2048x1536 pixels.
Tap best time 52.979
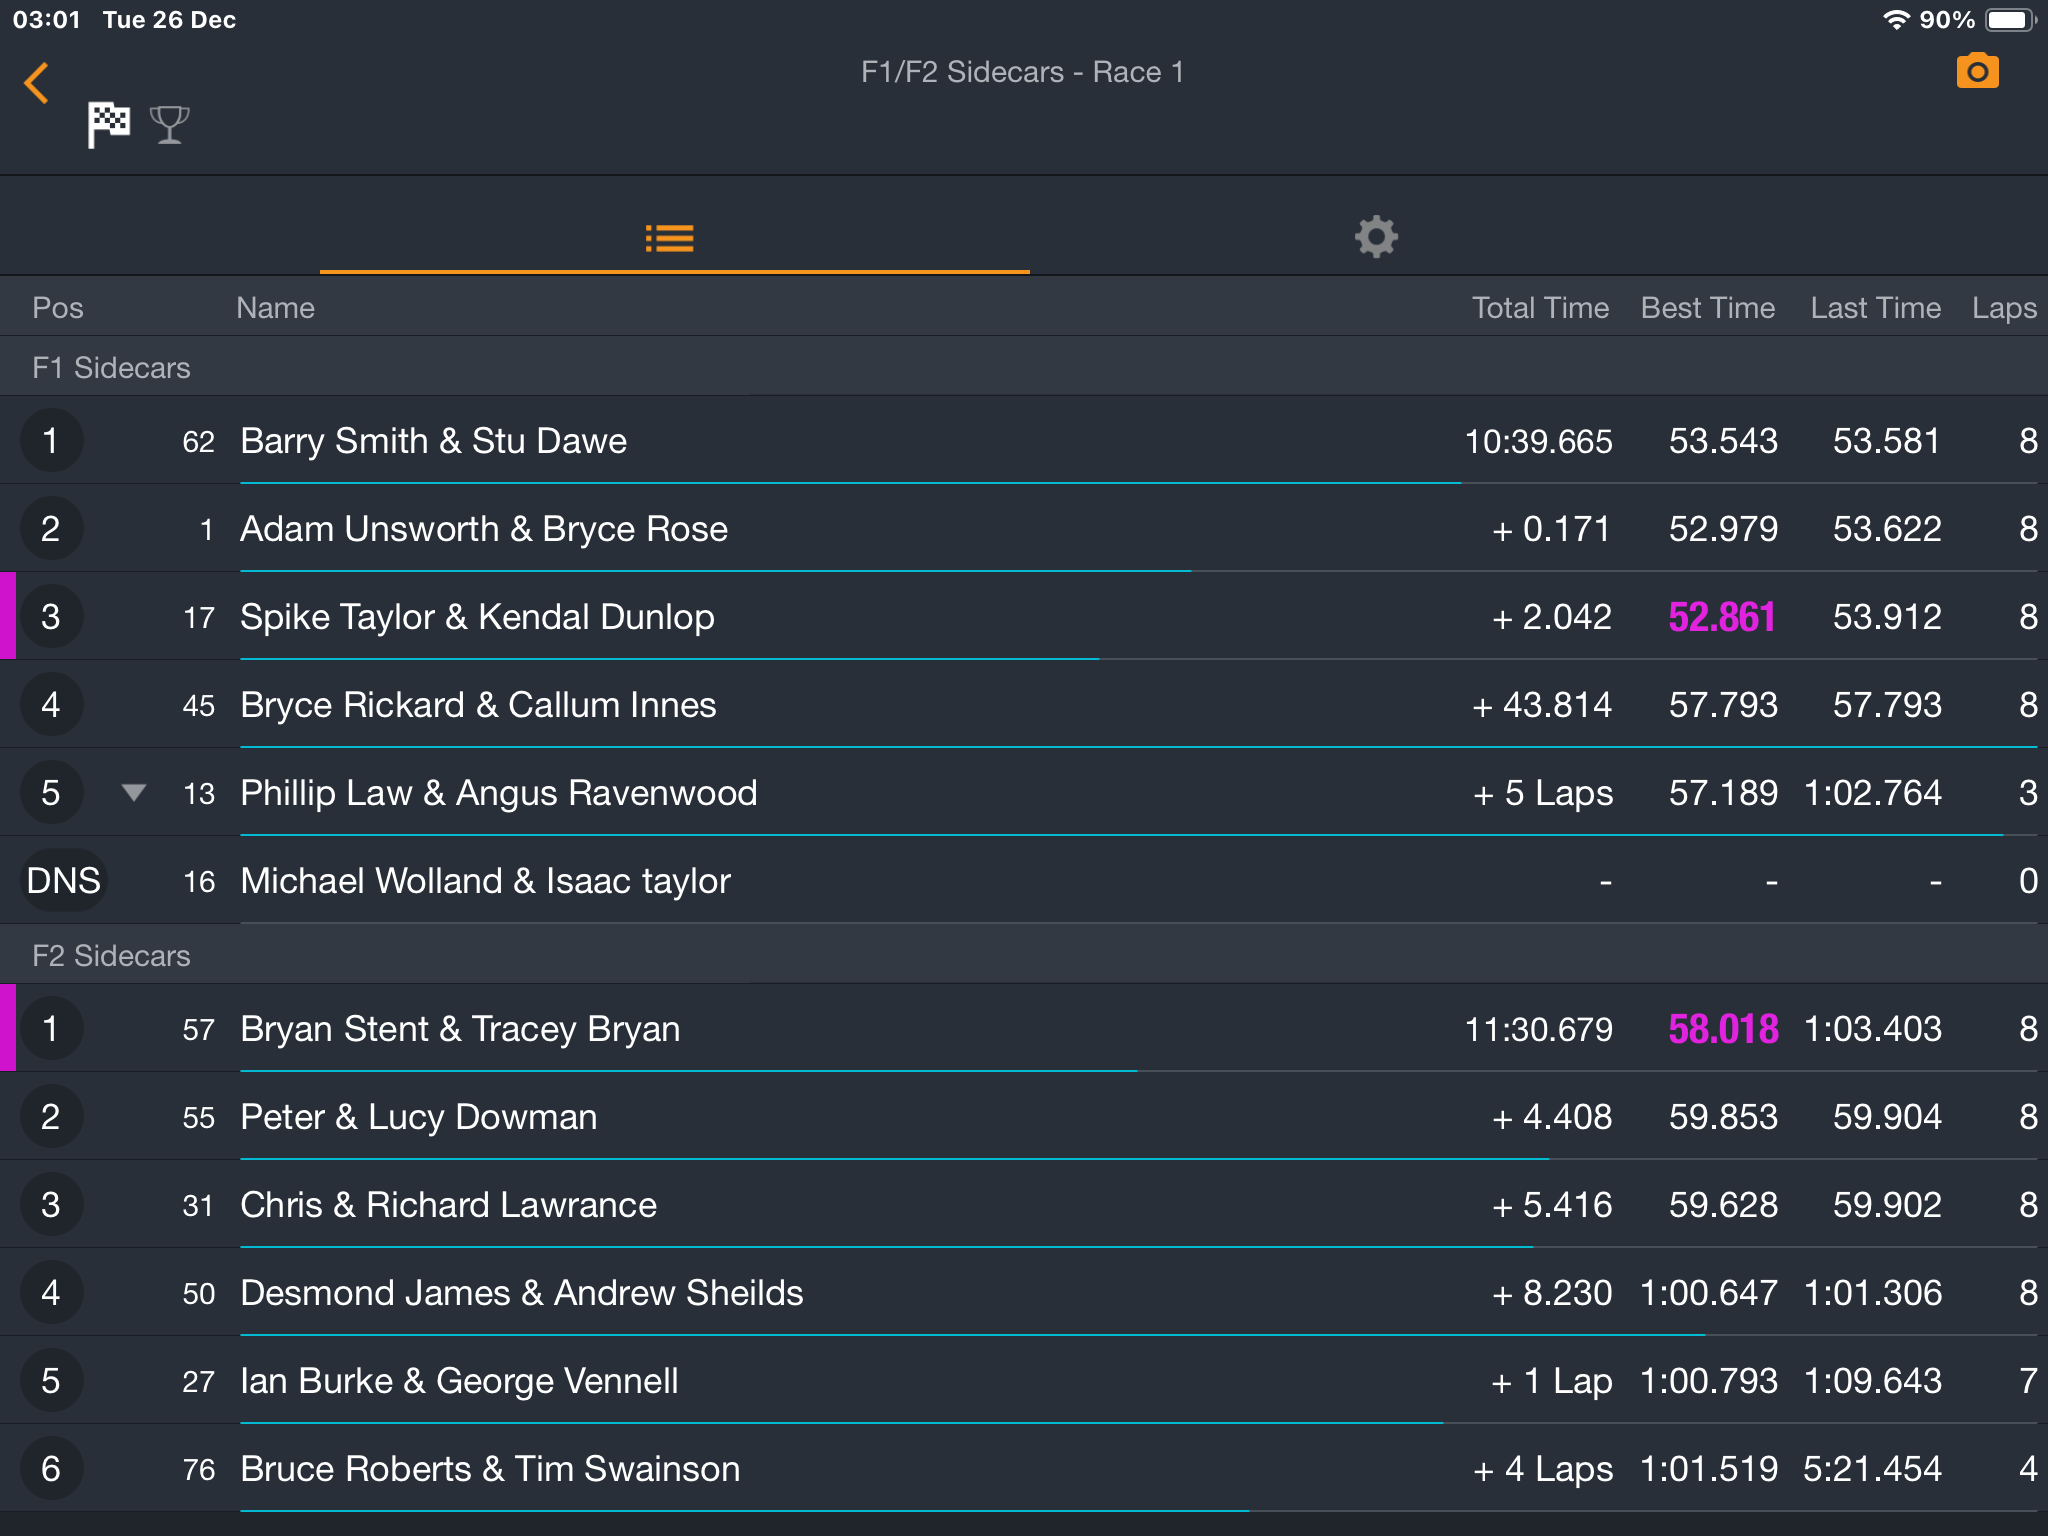pyautogui.click(x=1723, y=529)
